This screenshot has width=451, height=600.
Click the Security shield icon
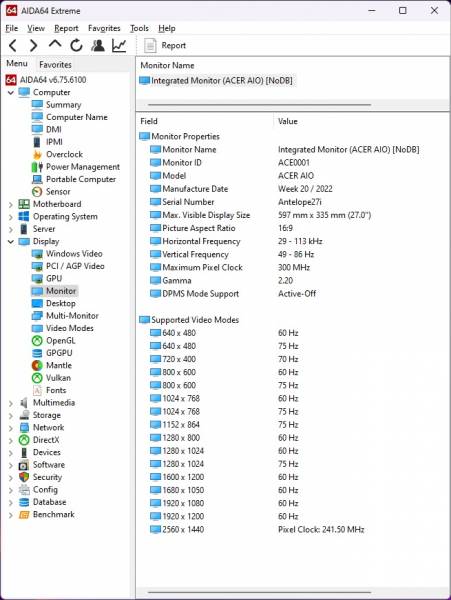point(24,477)
